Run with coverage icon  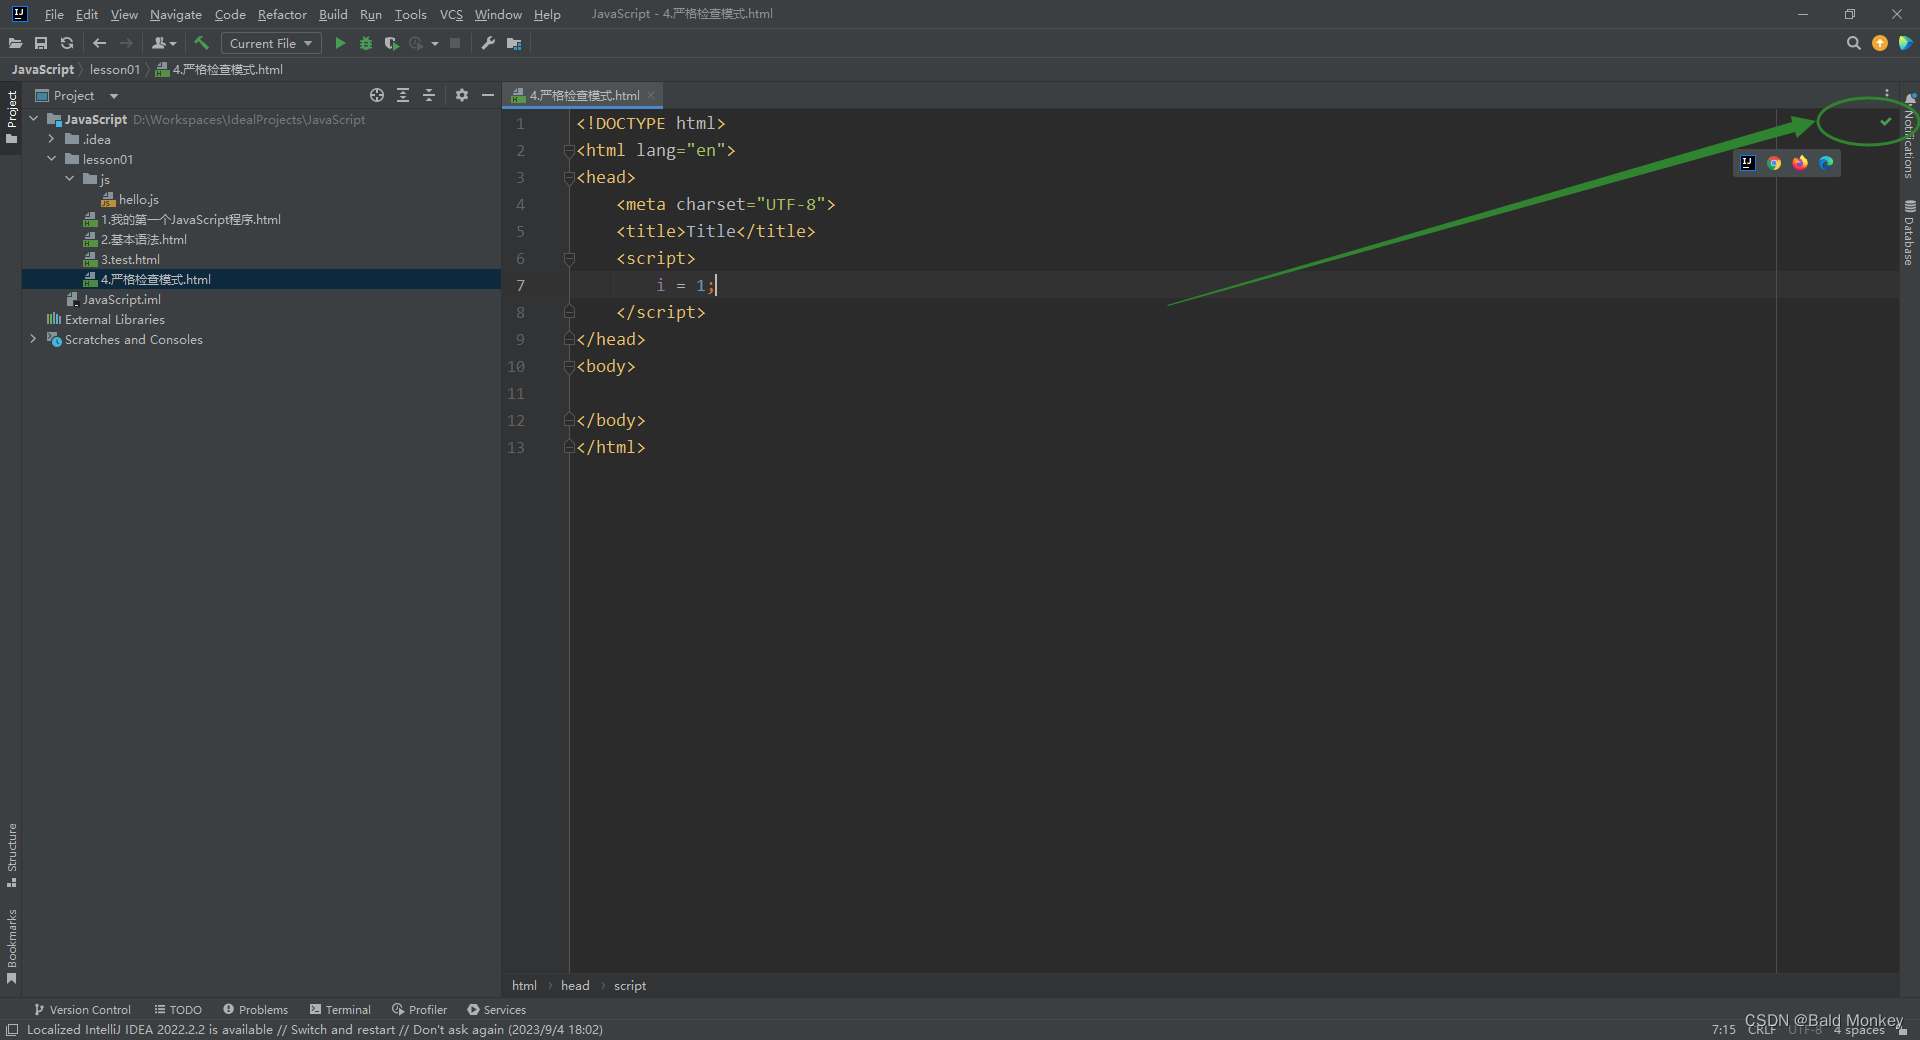pos(391,43)
